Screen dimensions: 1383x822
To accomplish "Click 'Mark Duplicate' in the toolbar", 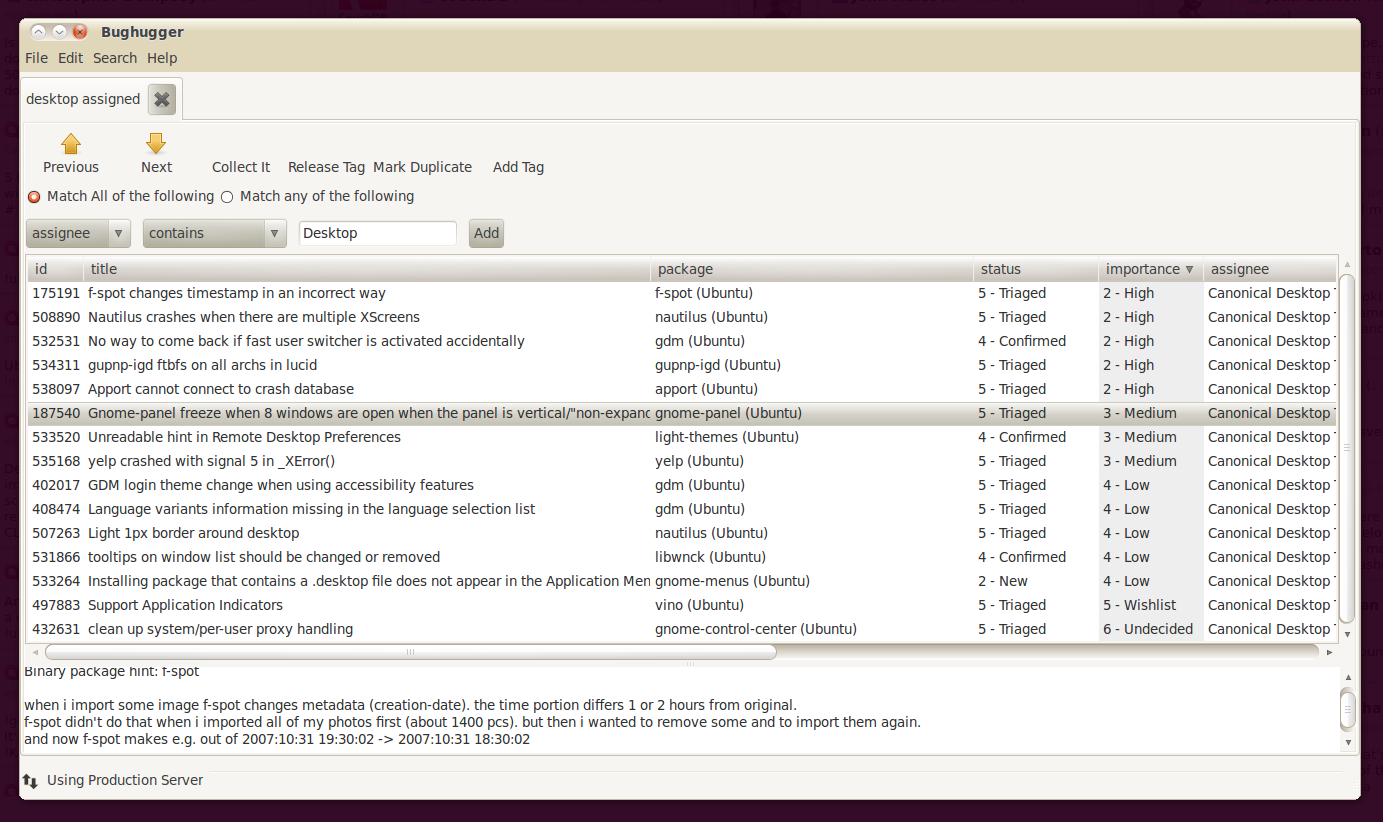I will [x=422, y=167].
